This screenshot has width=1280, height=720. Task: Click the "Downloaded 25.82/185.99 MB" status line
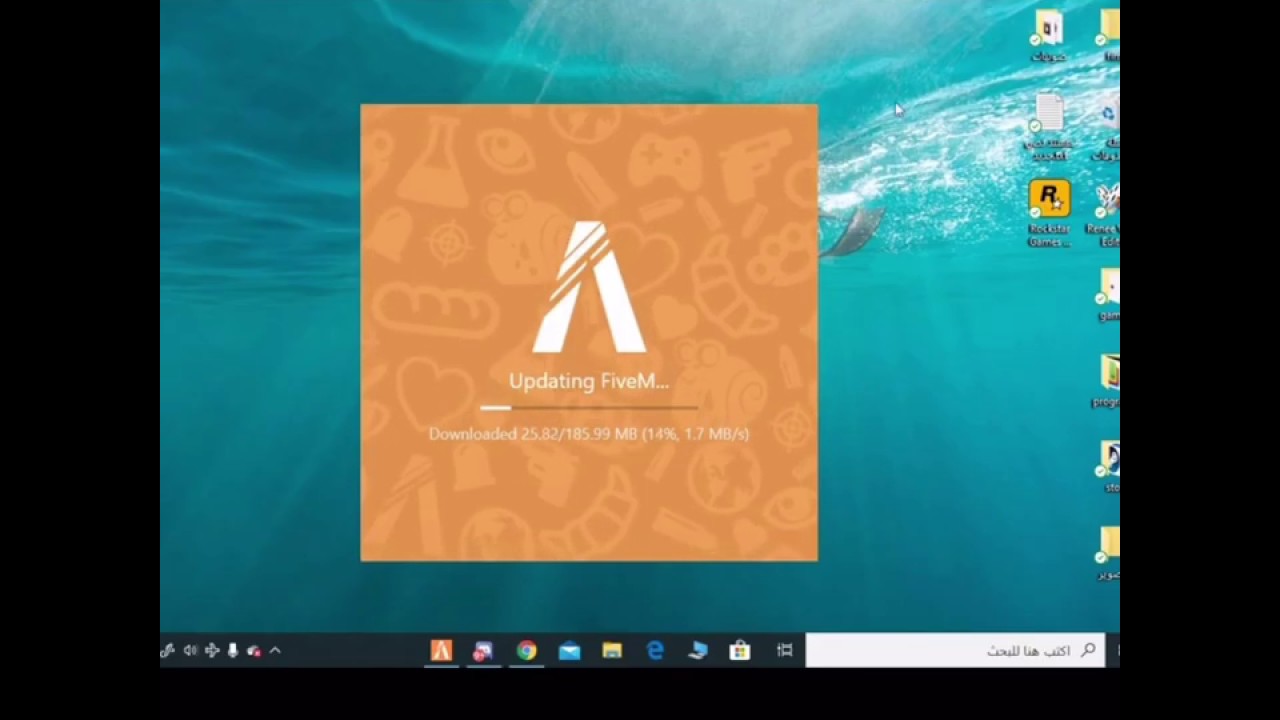(x=589, y=434)
